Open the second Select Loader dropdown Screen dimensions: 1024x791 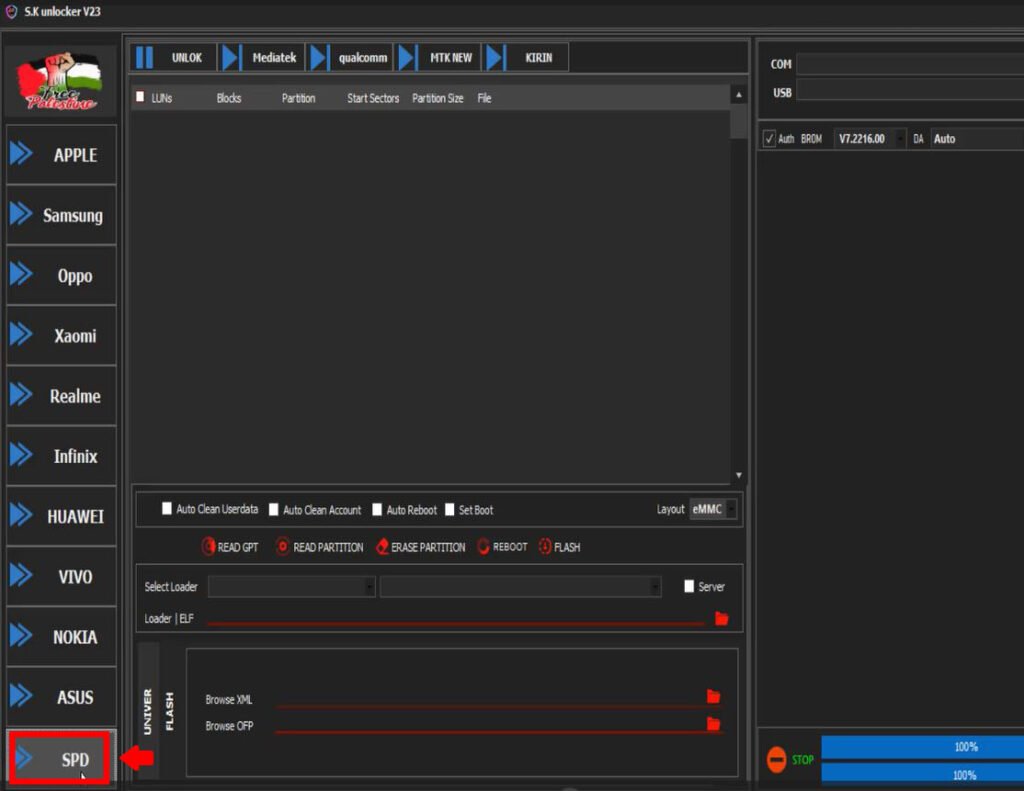click(x=520, y=587)
